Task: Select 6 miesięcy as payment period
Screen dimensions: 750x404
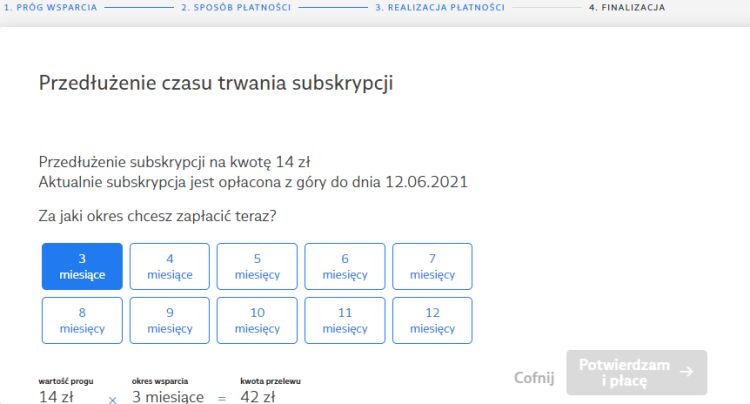Action: click(345, 266)
